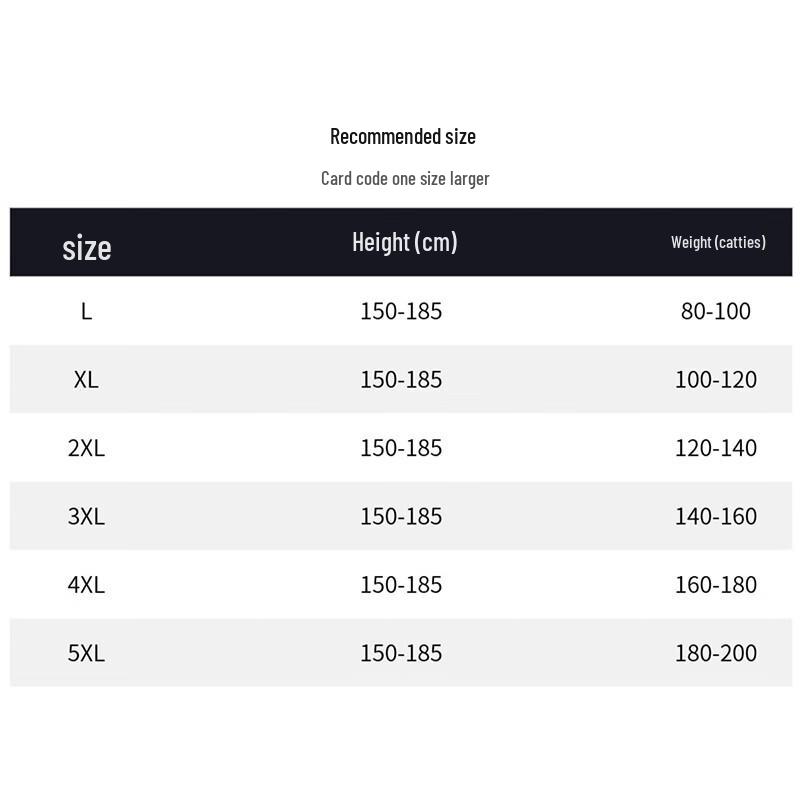Click the height value in the 5XL row
The image size is (800, 800).
point(401,653)
